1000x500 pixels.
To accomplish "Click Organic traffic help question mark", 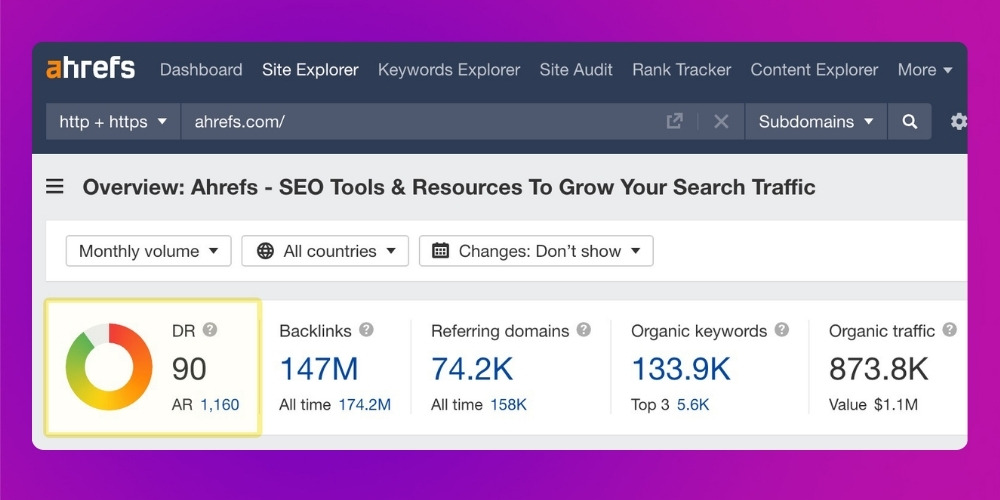I will coord(950,330).
